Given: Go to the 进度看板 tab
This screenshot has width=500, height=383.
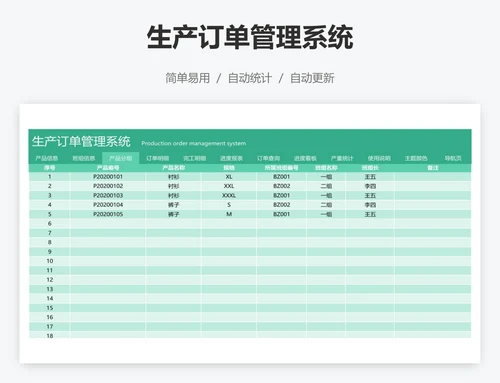Looking at the screenshot, I should click(x=305, y=158).
